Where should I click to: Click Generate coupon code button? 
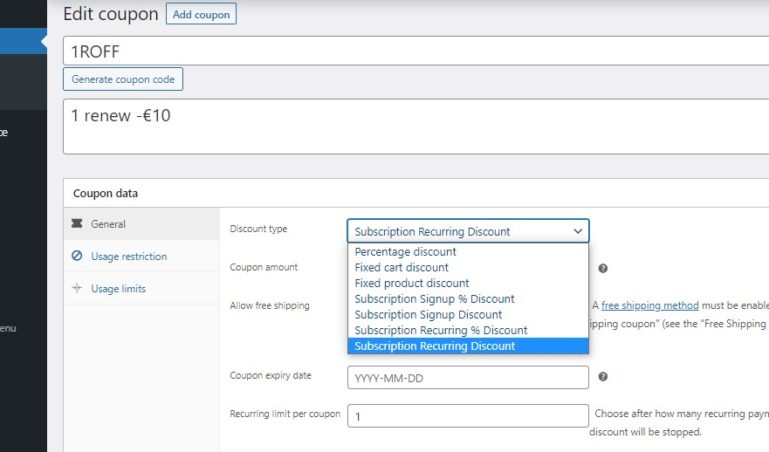123,79
